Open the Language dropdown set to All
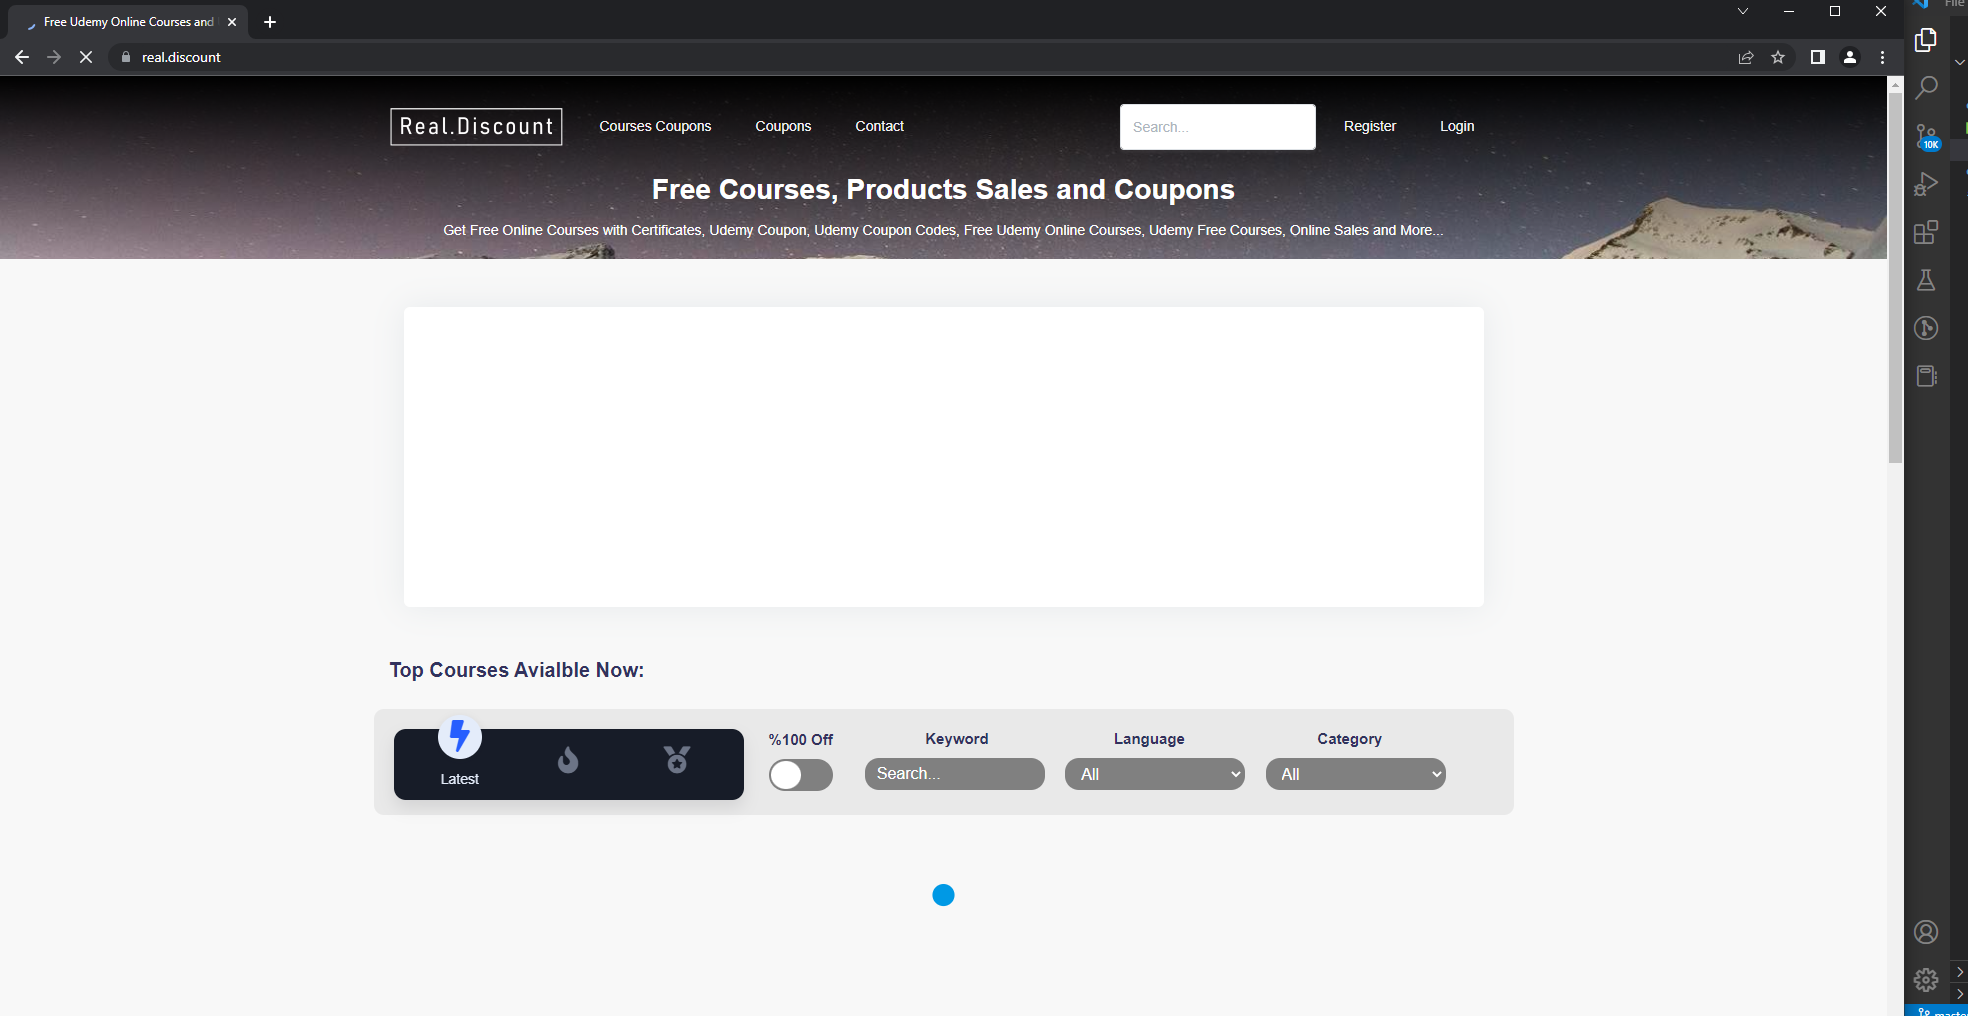 (x=1154, y=774)
